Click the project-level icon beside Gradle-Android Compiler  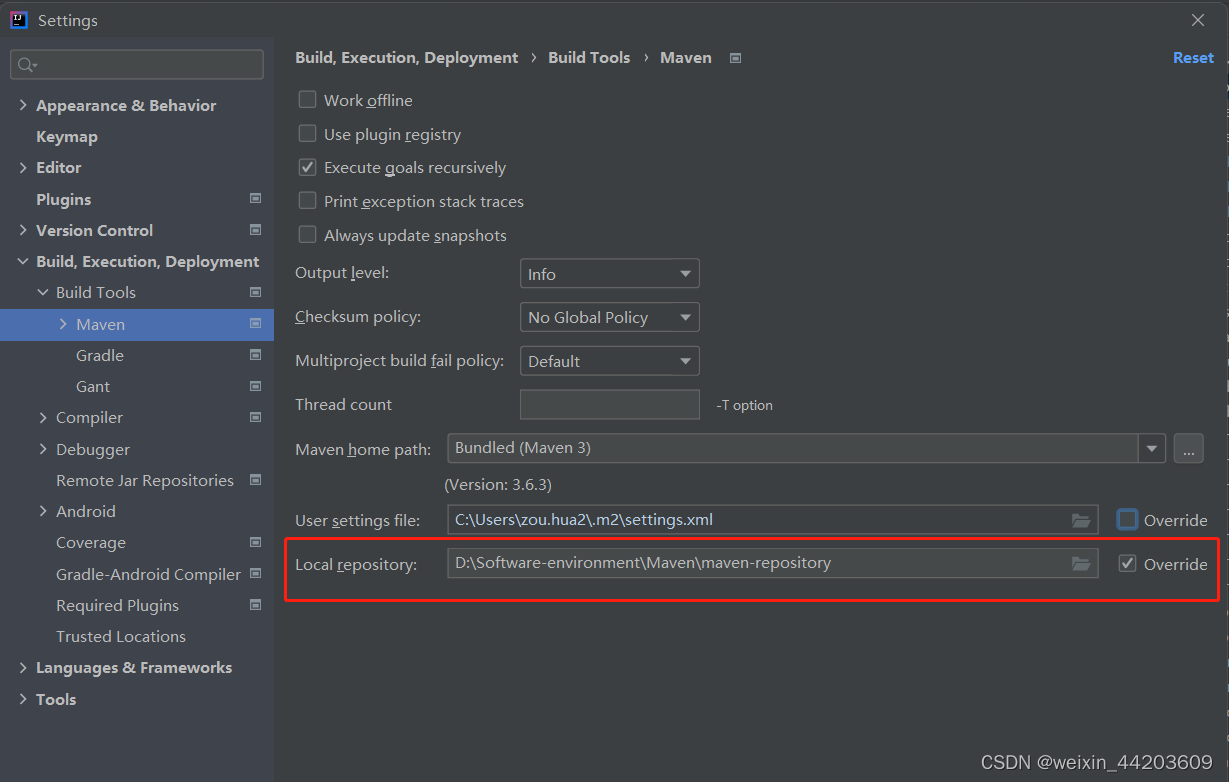pos(255,574)
